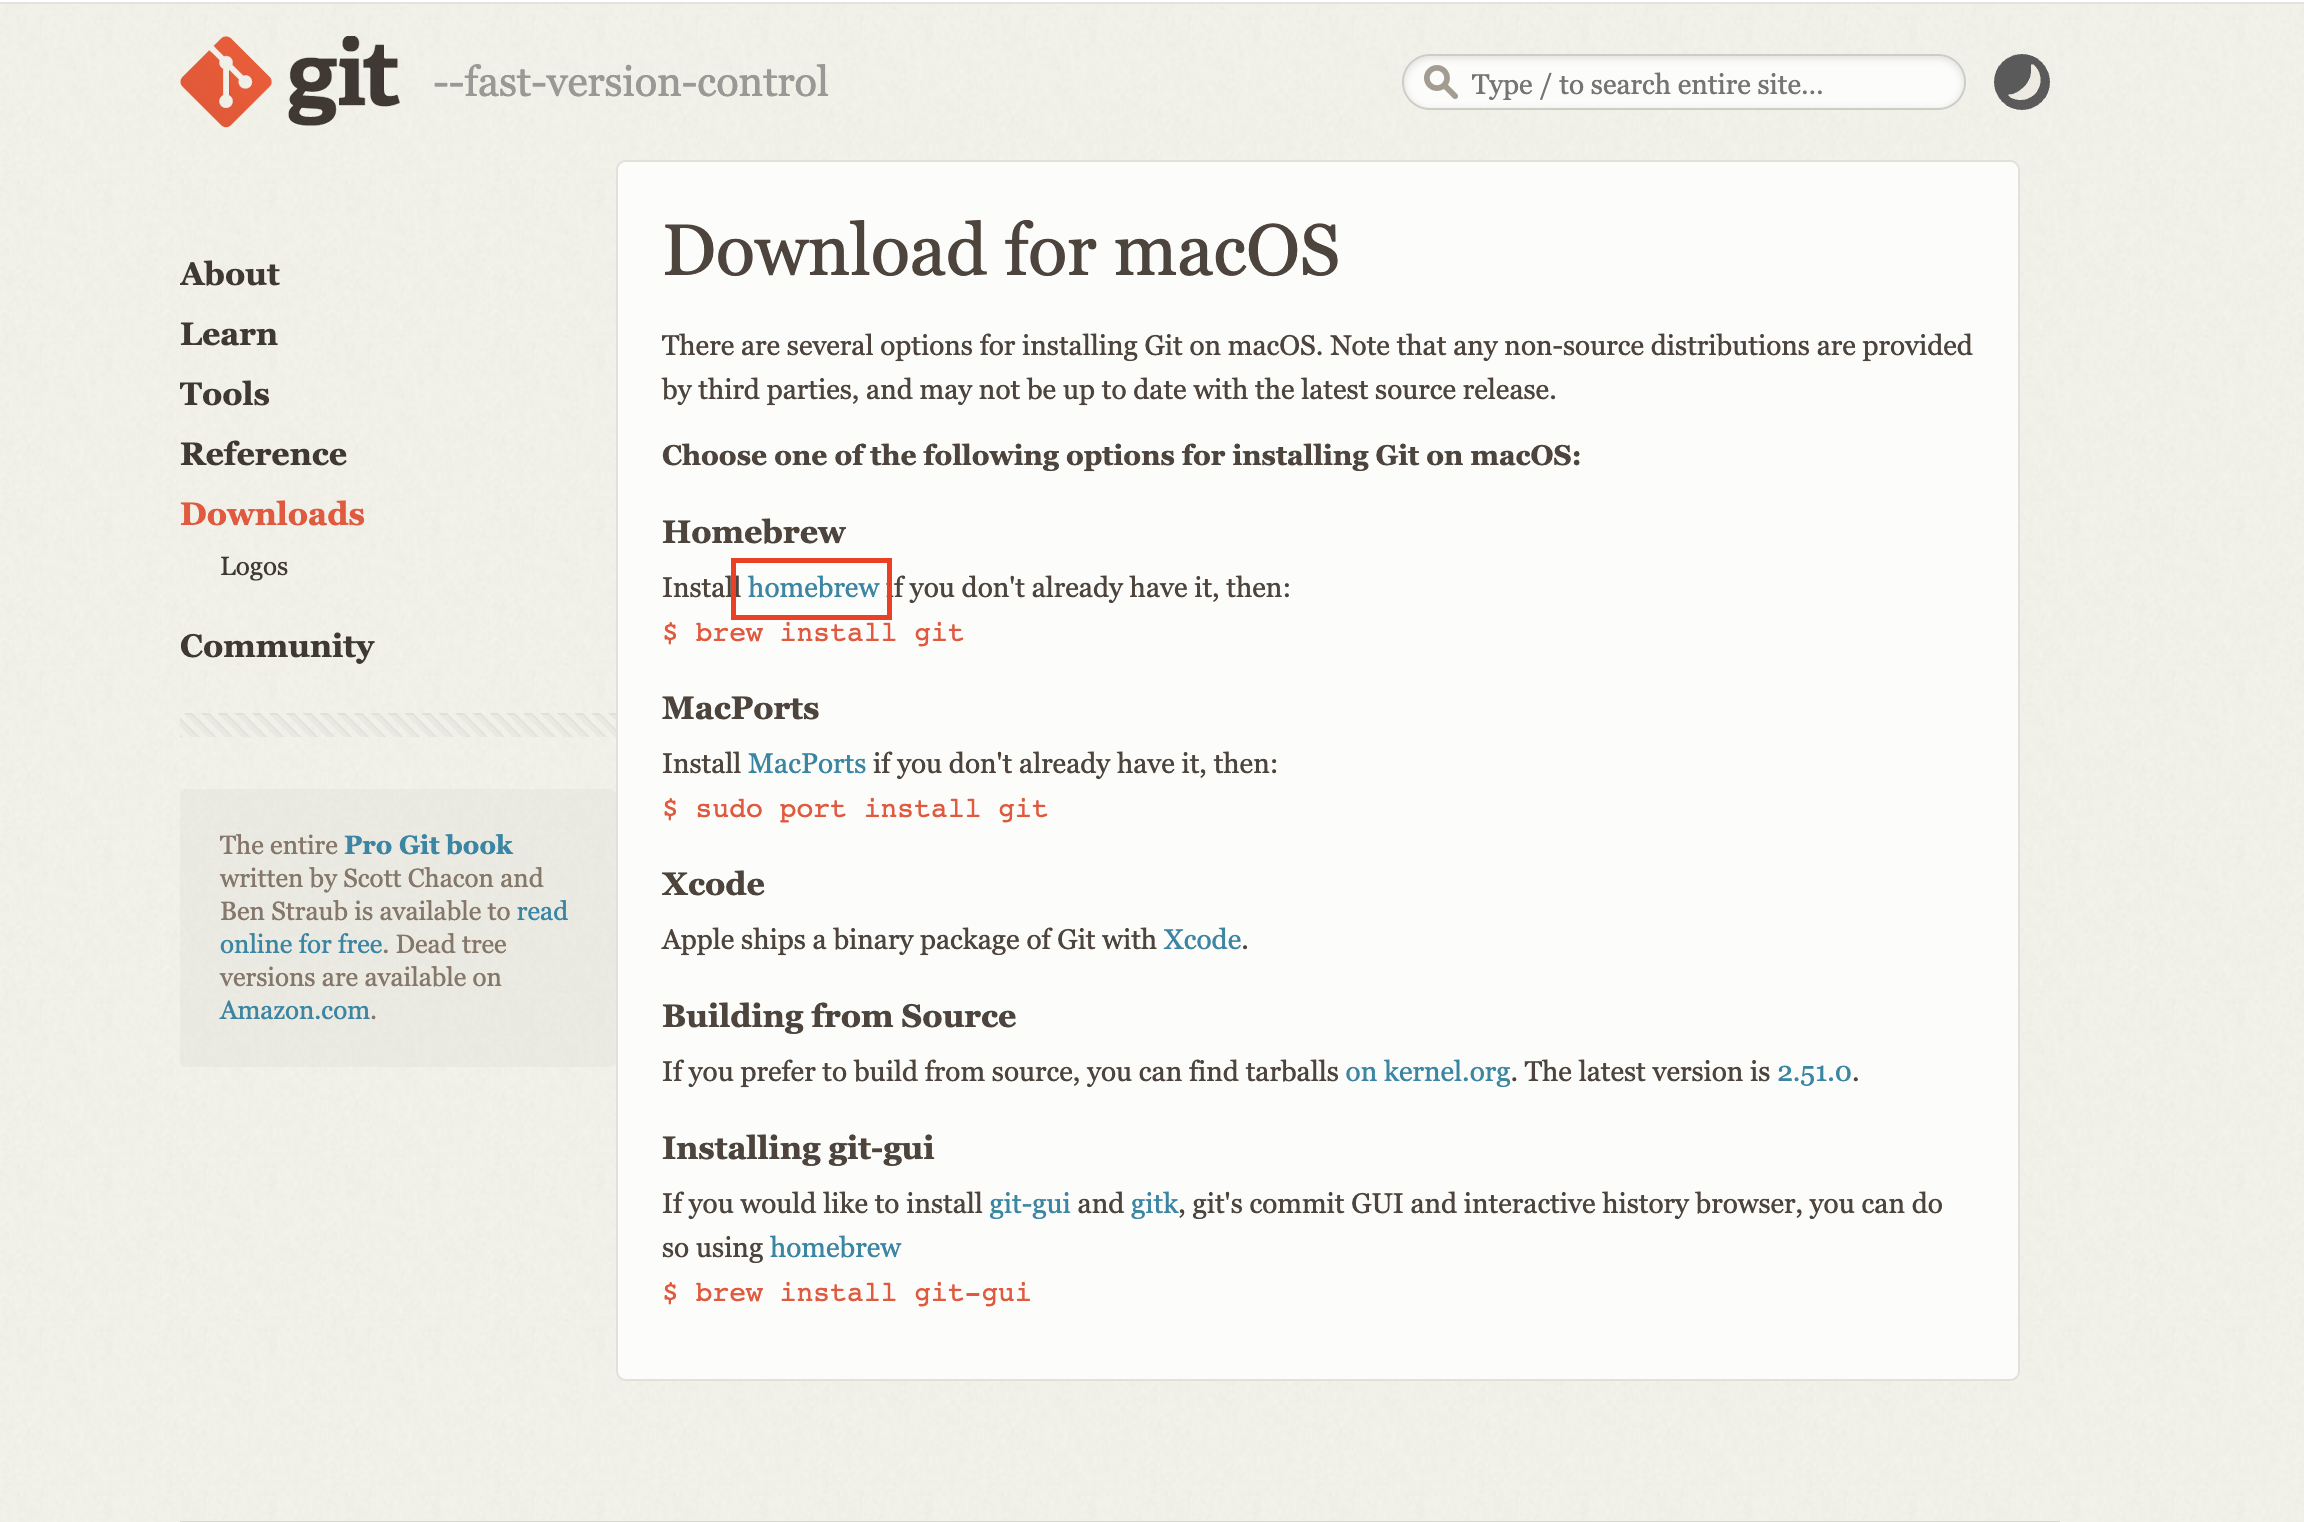Click the search magnifier icon
Image resolution: width=2304 pixels, height=1522 pixels.
click(x=1440, y=82)
